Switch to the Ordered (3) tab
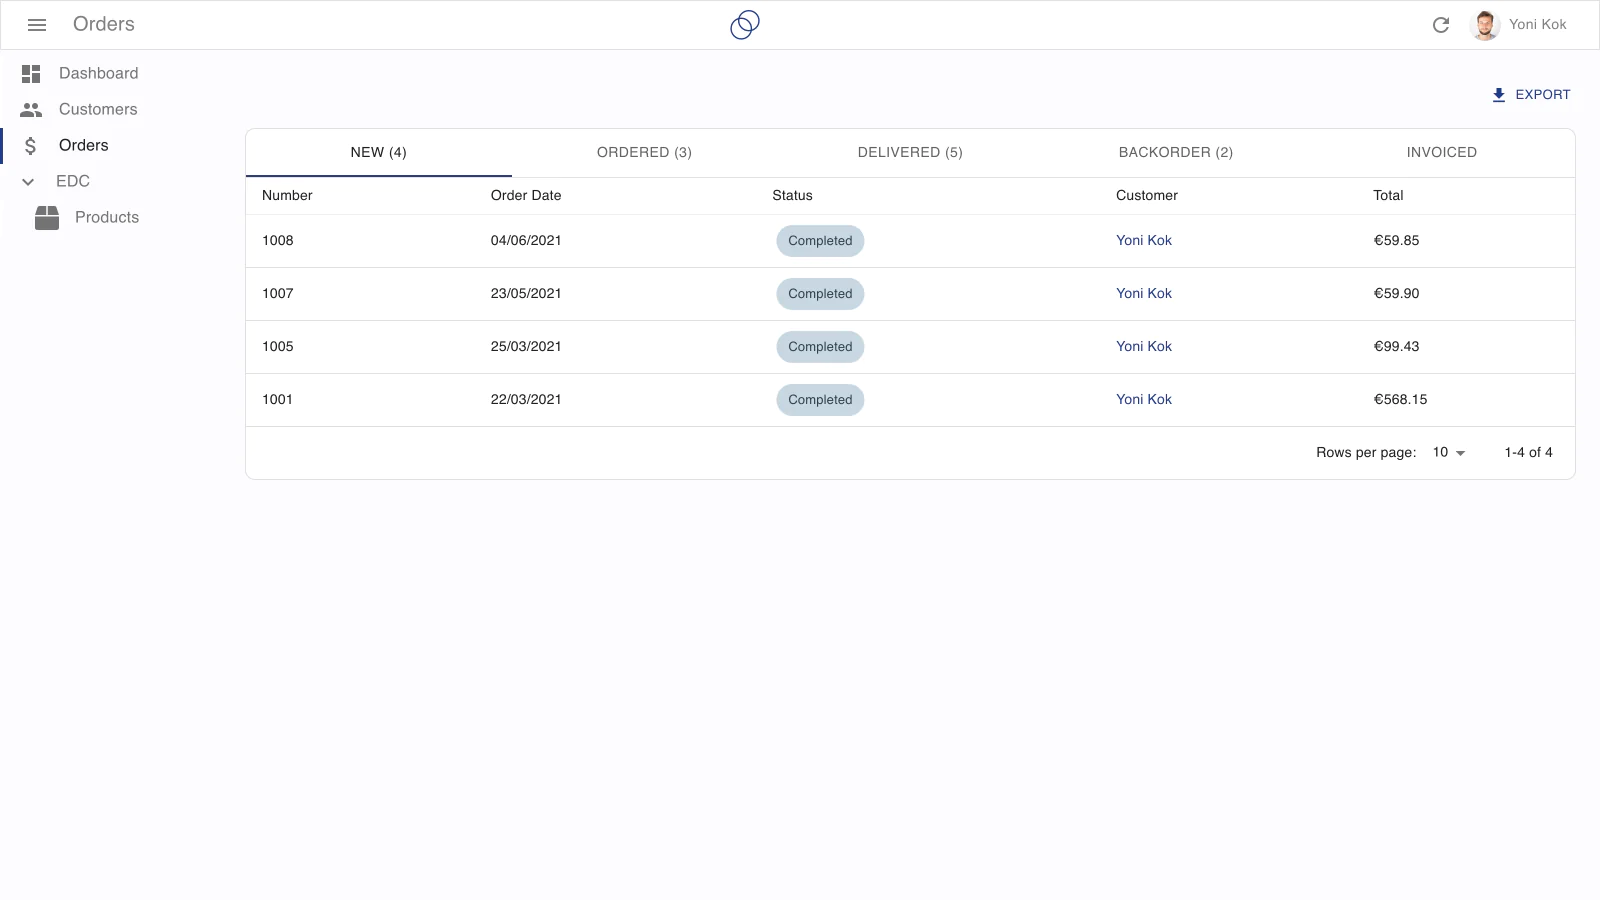1600x900 pixels. [x=644, y=153]
